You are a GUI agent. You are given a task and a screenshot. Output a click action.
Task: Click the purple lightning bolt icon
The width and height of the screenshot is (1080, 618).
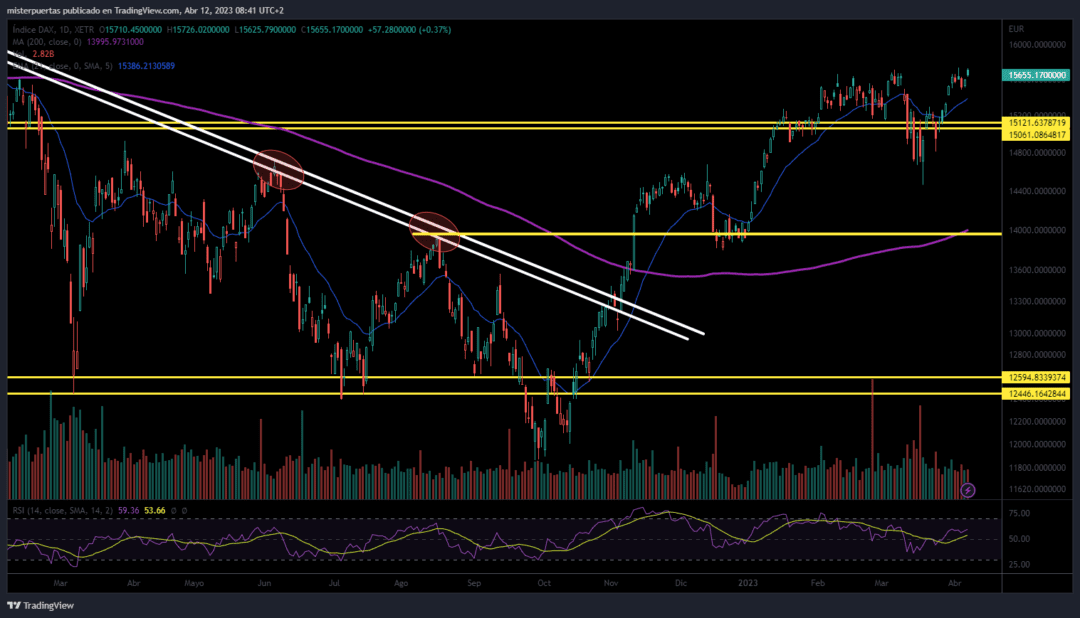(968, 491)
